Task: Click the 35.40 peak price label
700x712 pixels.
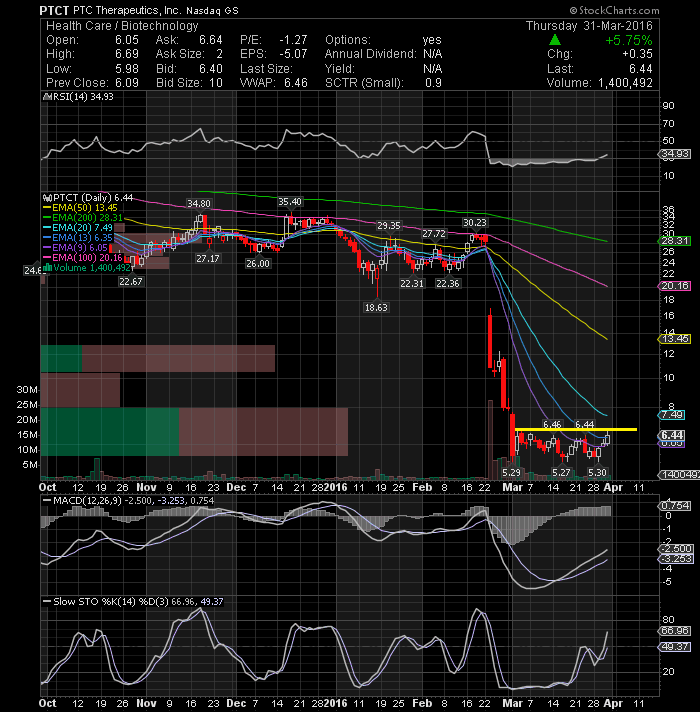Action: 290,201
